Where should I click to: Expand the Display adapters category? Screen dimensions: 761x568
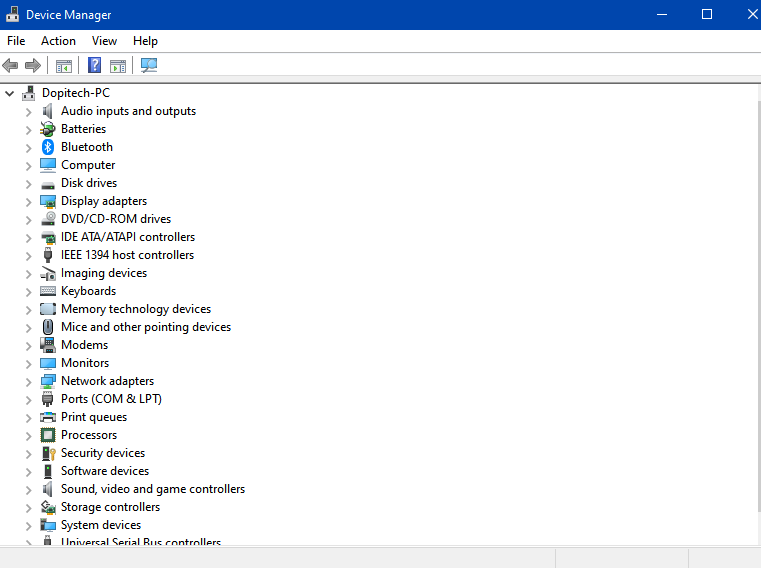coord(29,201)
